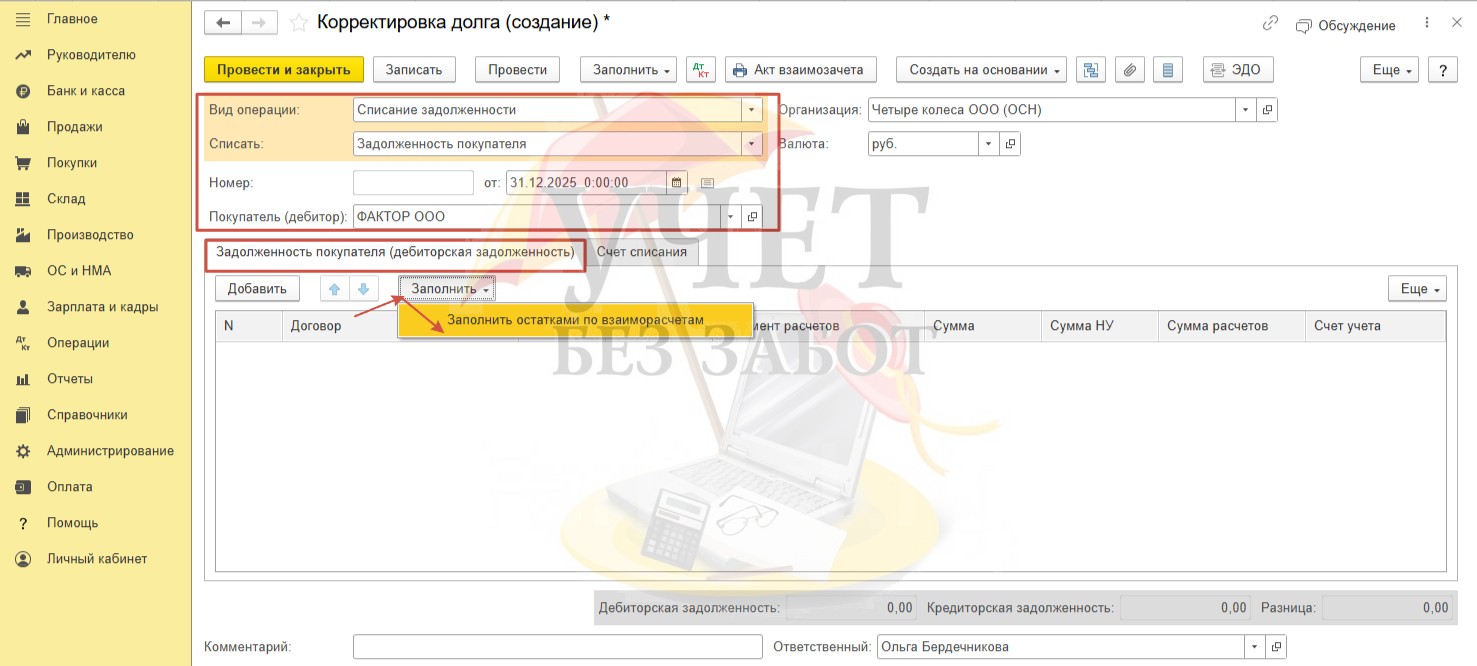This screenshot has width=1477, height=666.
Task: Navigate back with the left arrow button
Action: coord(223,22)
